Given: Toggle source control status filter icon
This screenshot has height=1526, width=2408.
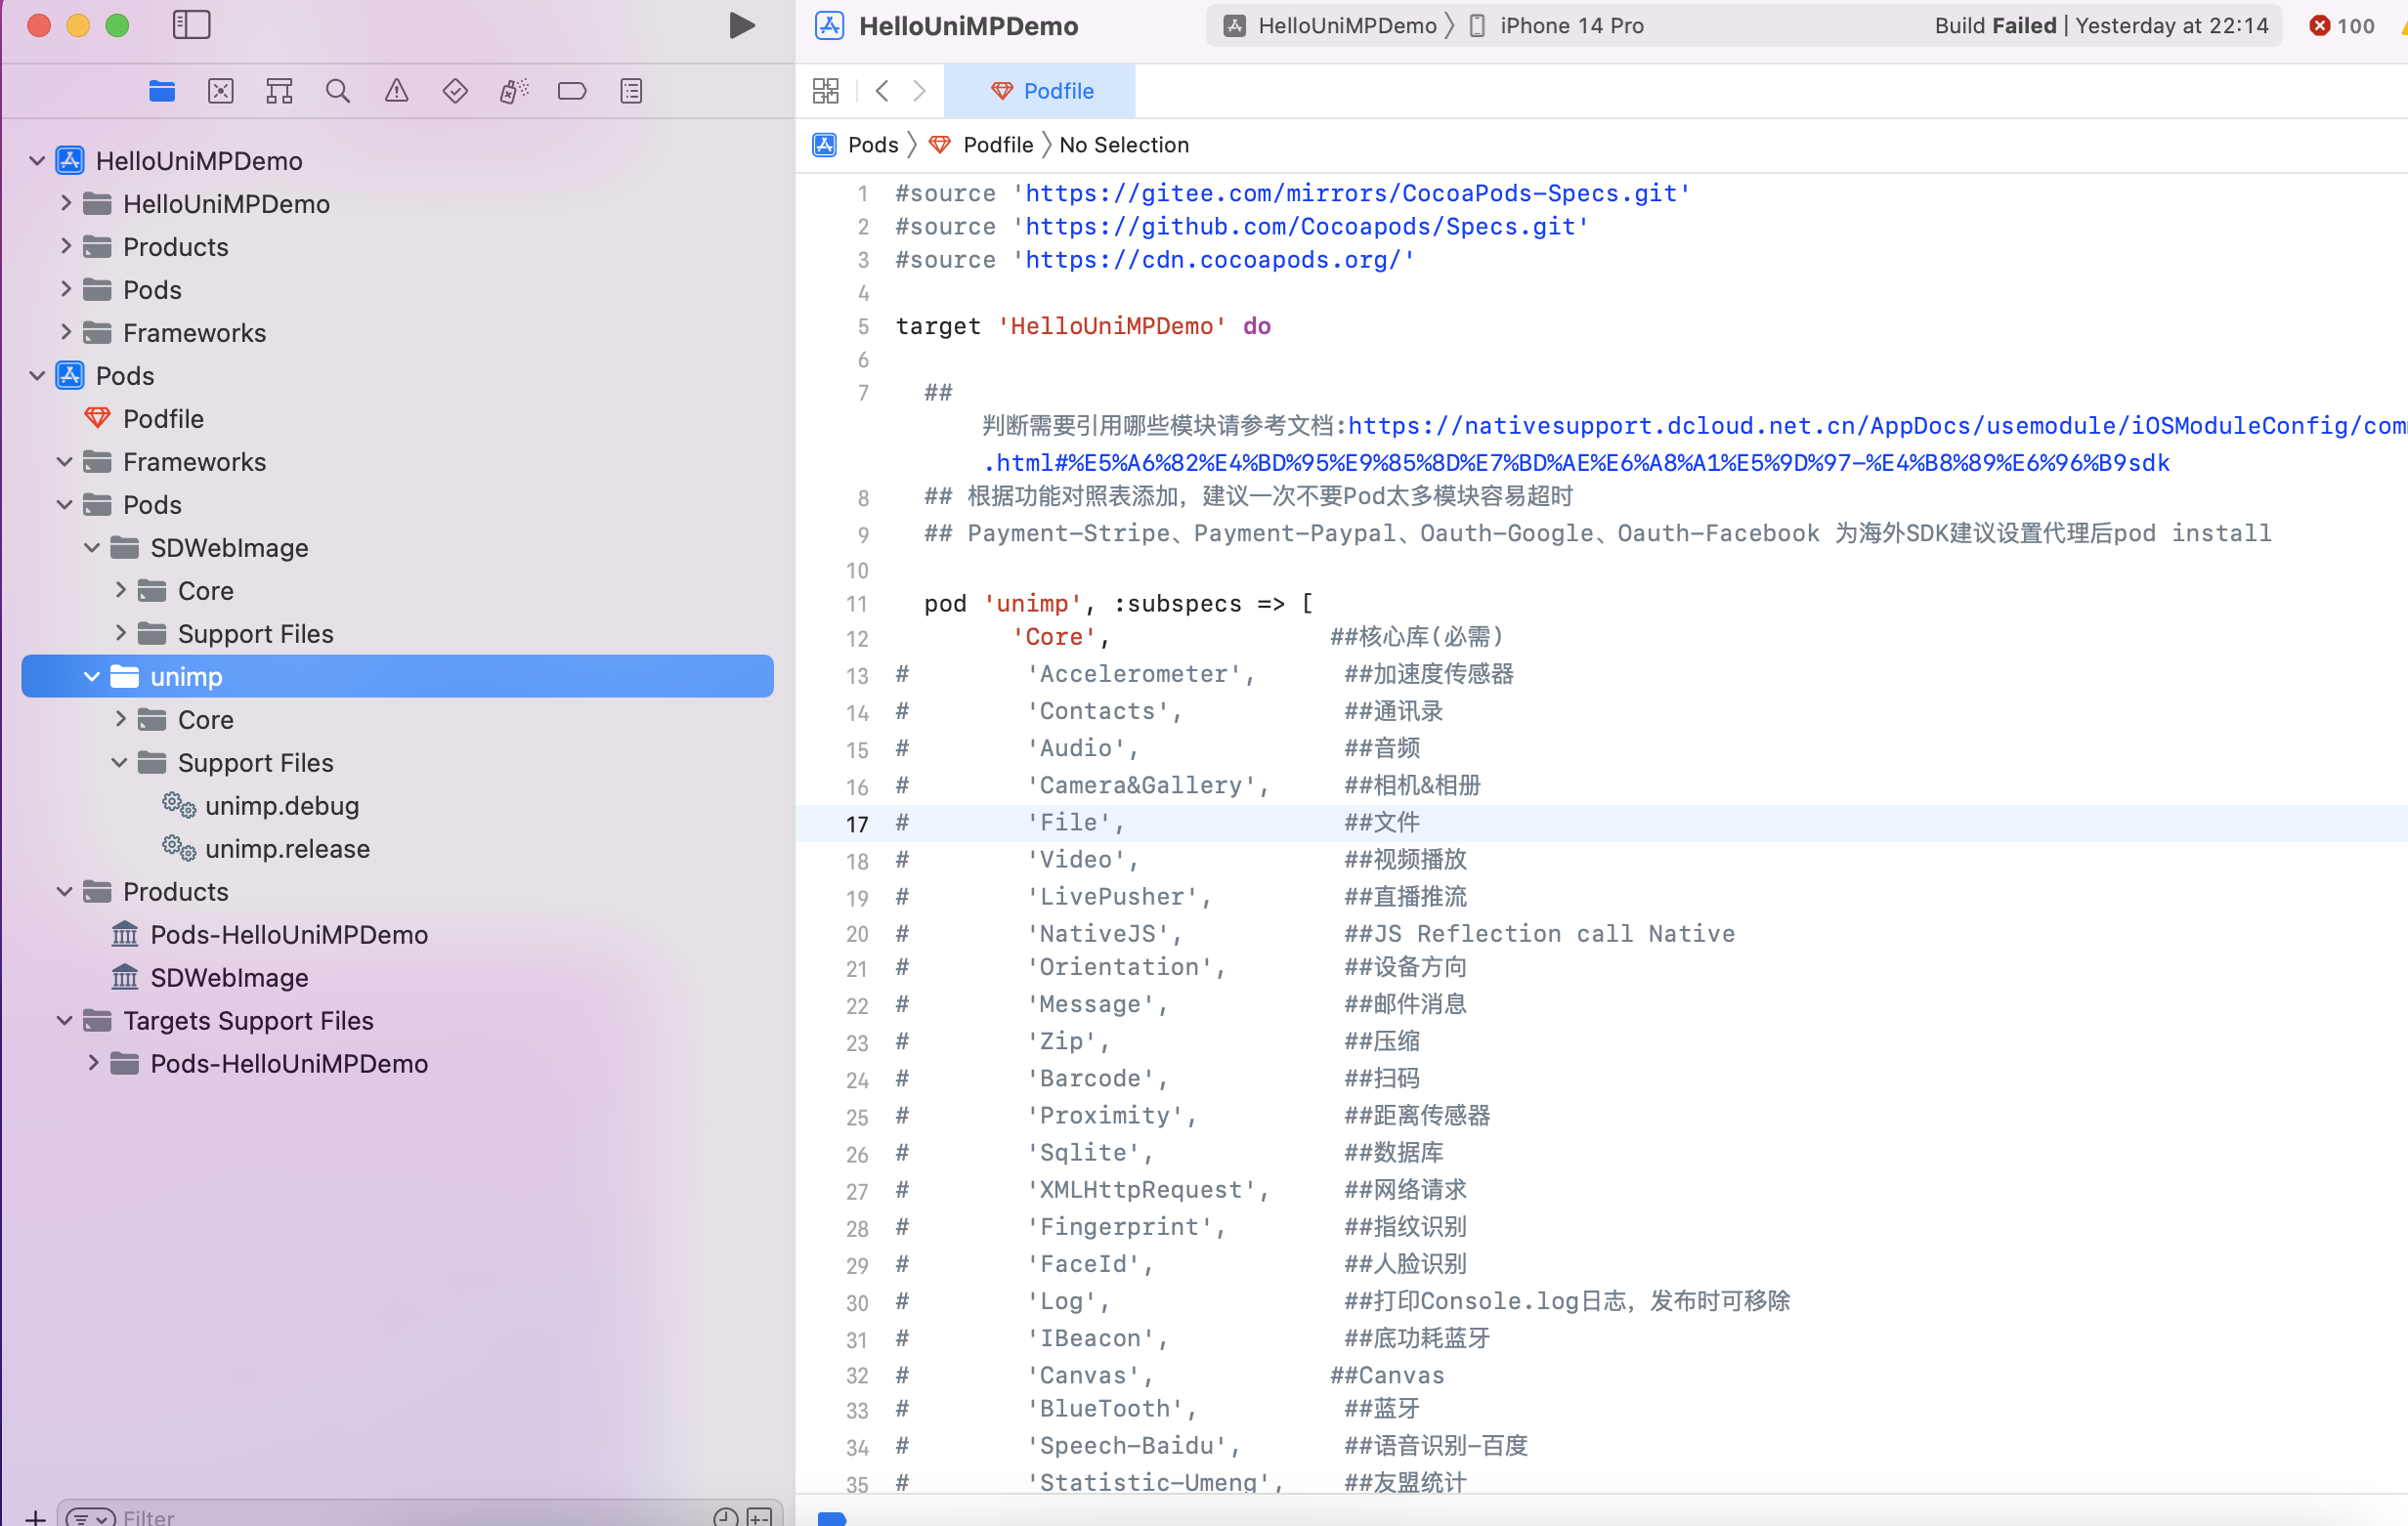Looking at the screenshot, I should [x=759, y=1516].
